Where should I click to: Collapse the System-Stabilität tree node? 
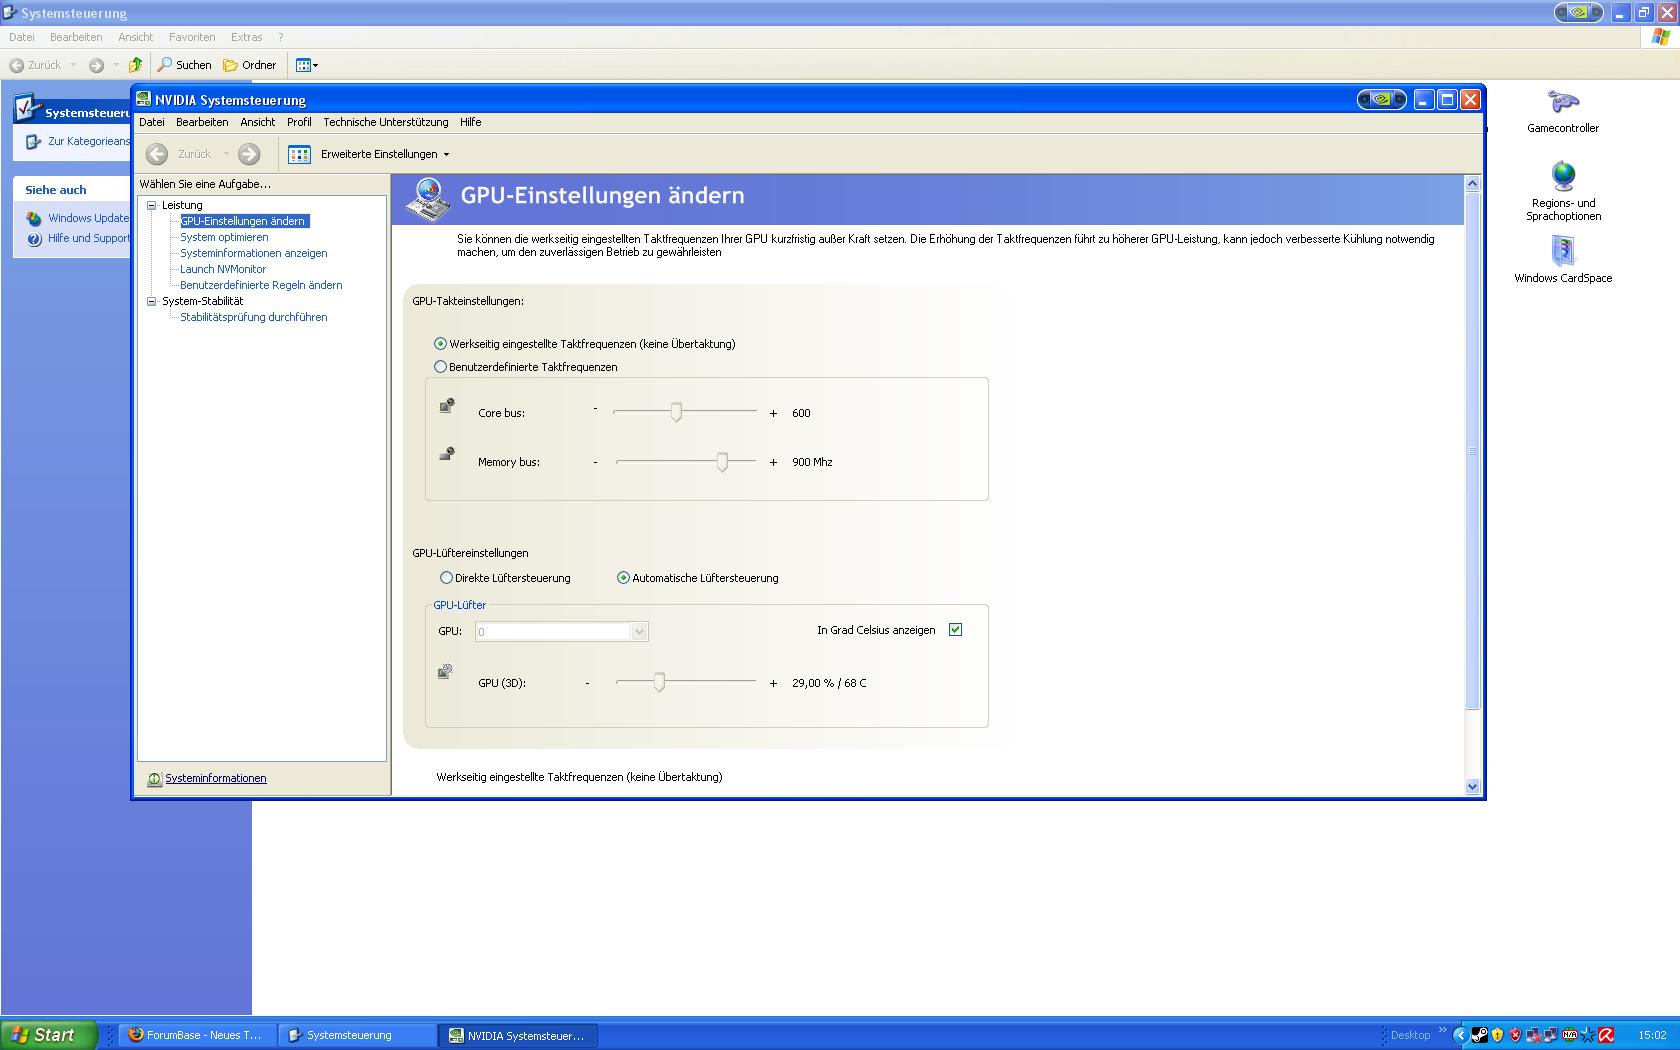click(x=152, y=301)
